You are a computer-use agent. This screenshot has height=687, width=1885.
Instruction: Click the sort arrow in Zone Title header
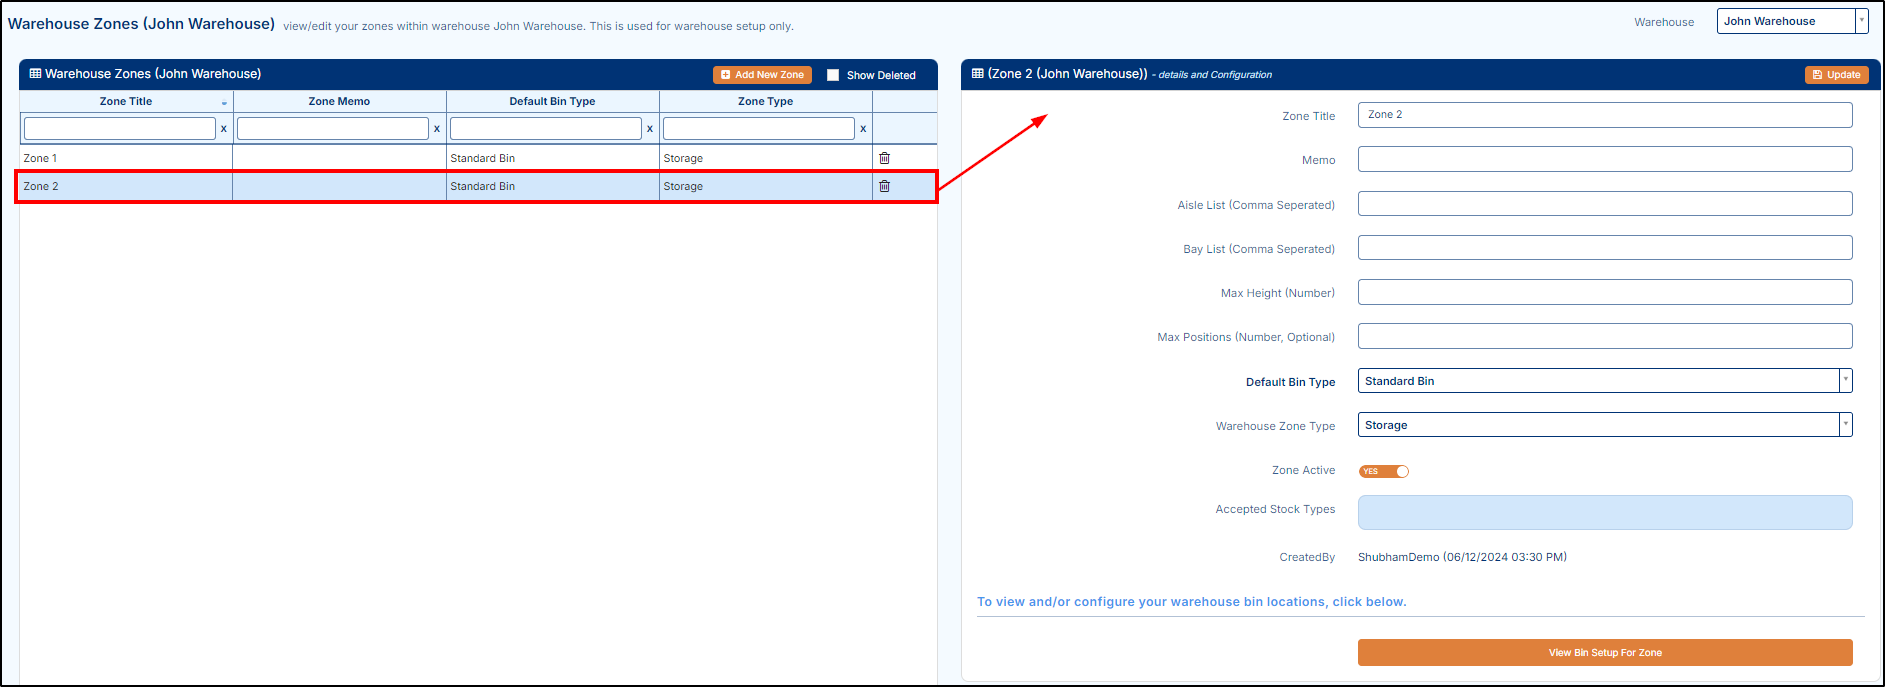[224, 103]
